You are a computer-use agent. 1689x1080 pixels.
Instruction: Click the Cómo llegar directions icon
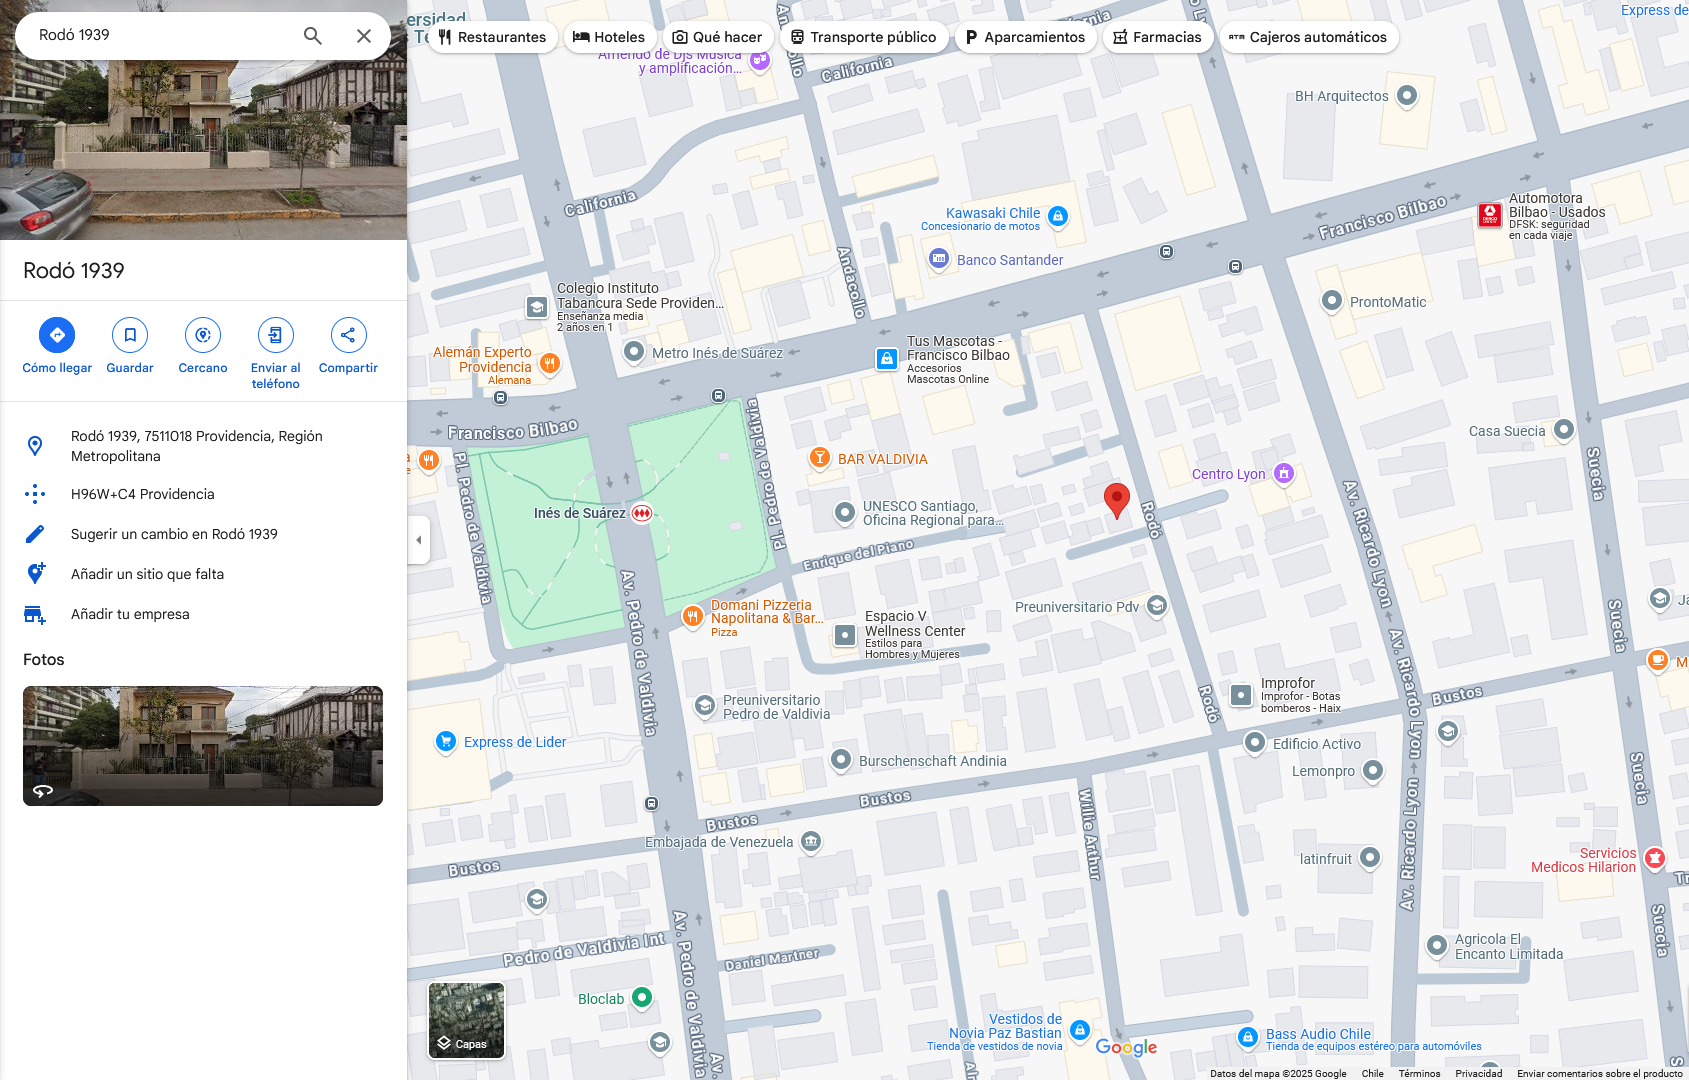click(x=57, y=335)
